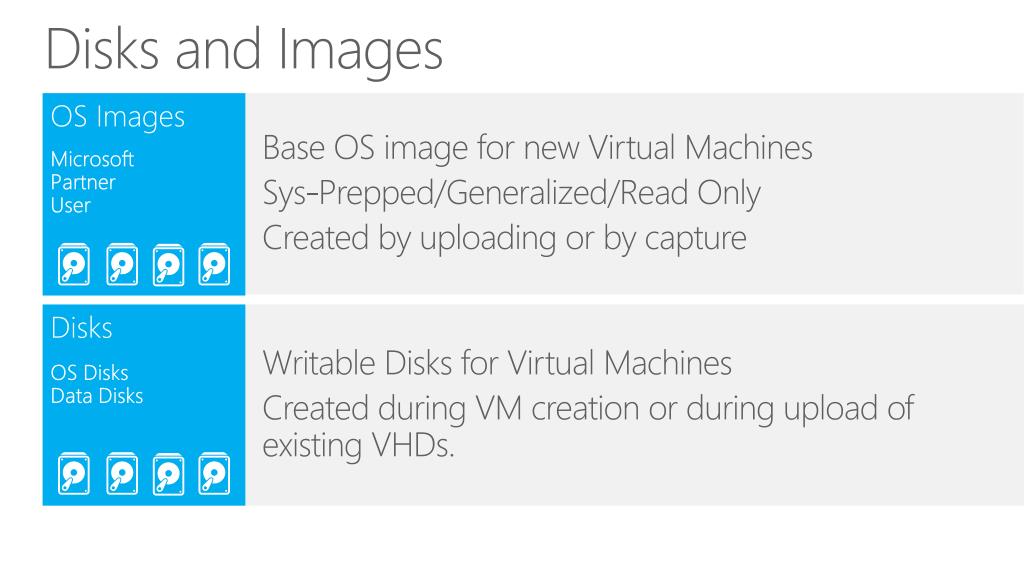This screenshot has height=576, width=1024.
Task: Click the User label in OS Images
Action: pyautogui.click(x=71, y=206)
